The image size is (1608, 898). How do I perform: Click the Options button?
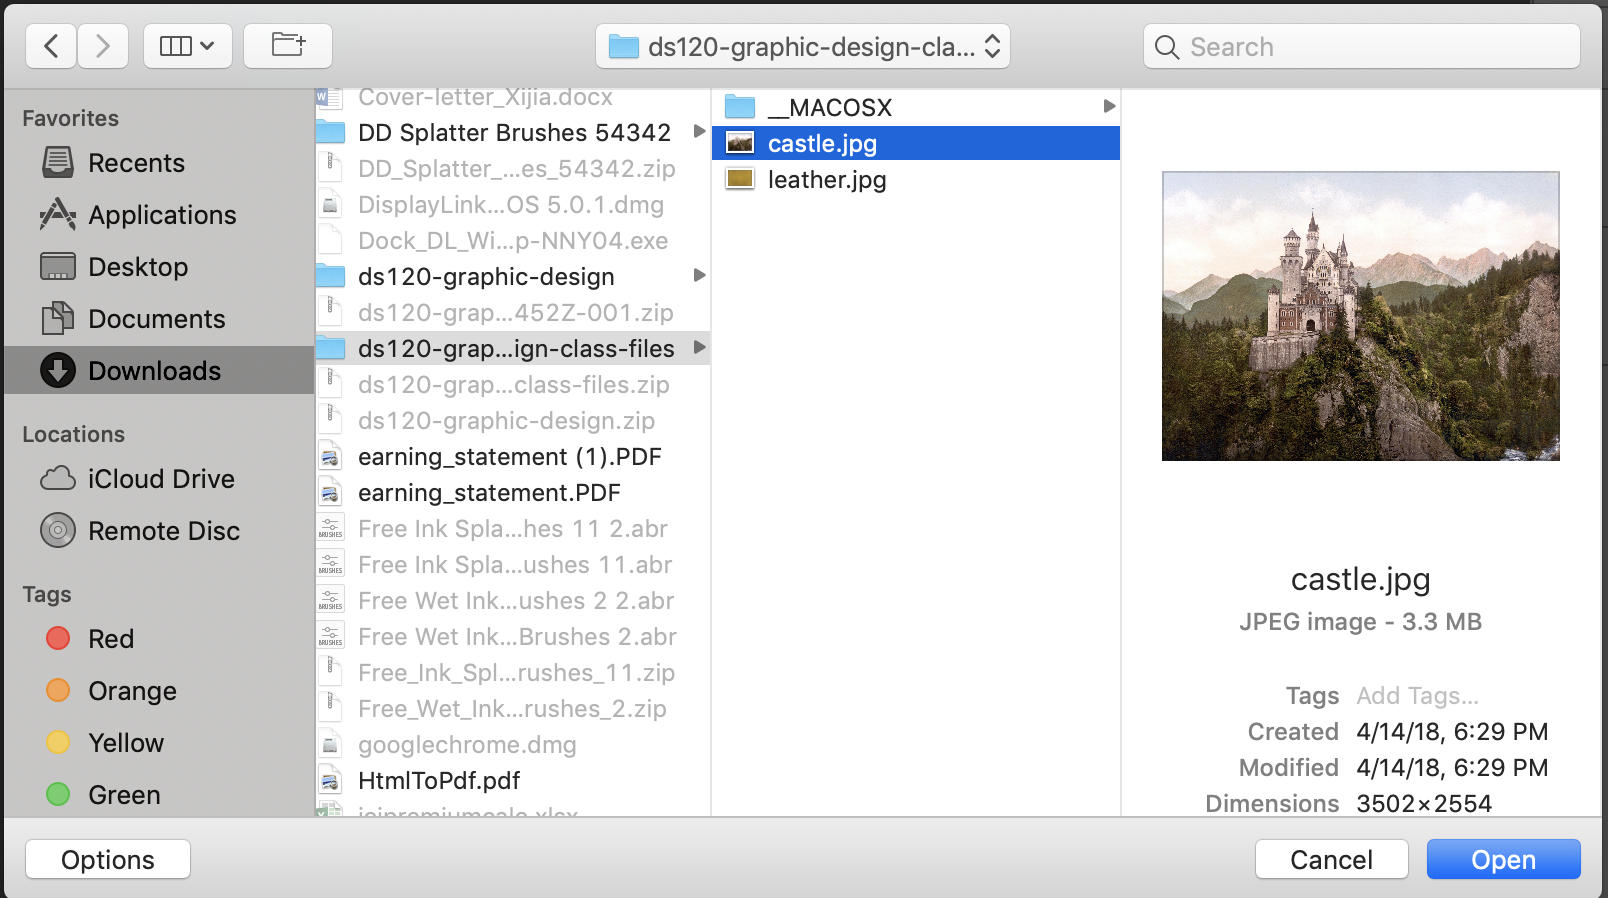pos(108,859)
